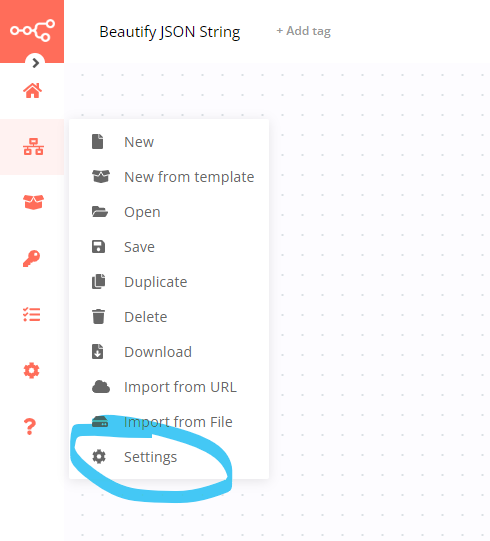This screenshot has width=490, height=541.
Task: Choose Duplicate in the workflow menu
Action: [169, 282]
